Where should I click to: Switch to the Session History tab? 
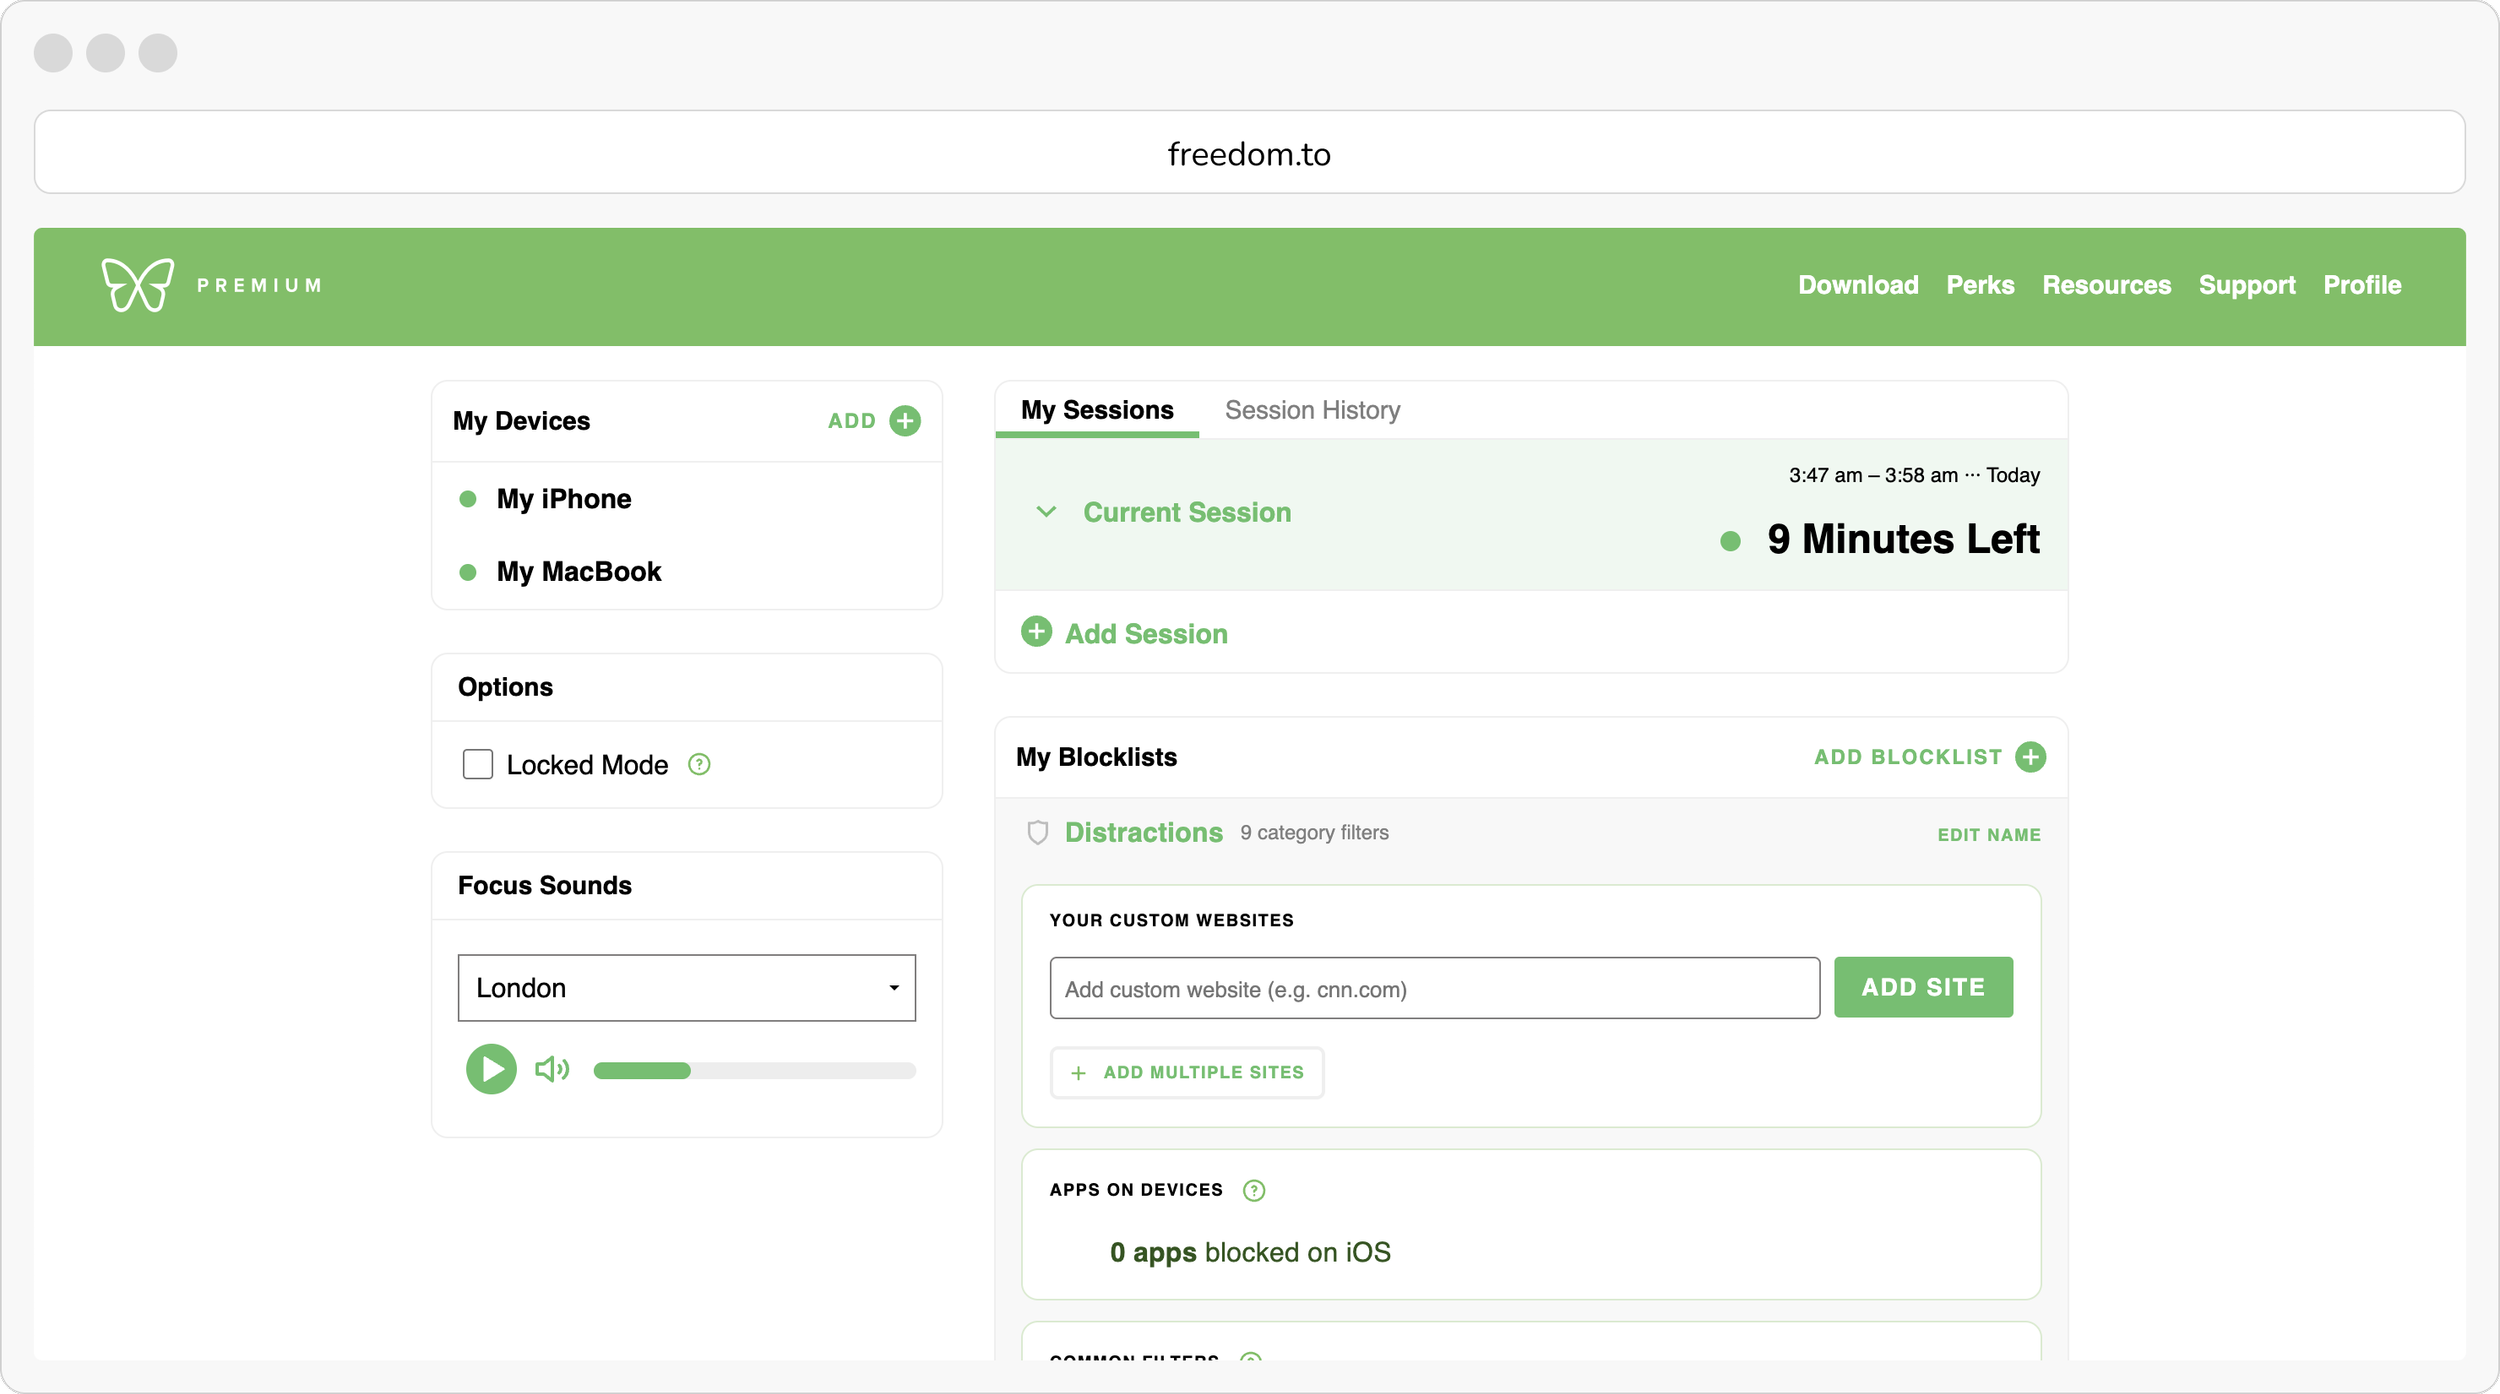click(x=1312, y=409)
